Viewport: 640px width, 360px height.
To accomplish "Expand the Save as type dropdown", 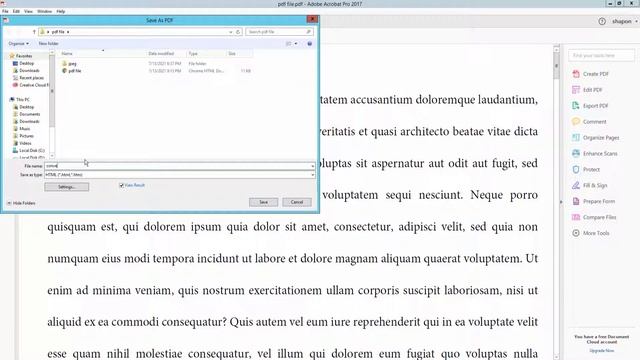I will pyautogui.click(x=313, y=175).
